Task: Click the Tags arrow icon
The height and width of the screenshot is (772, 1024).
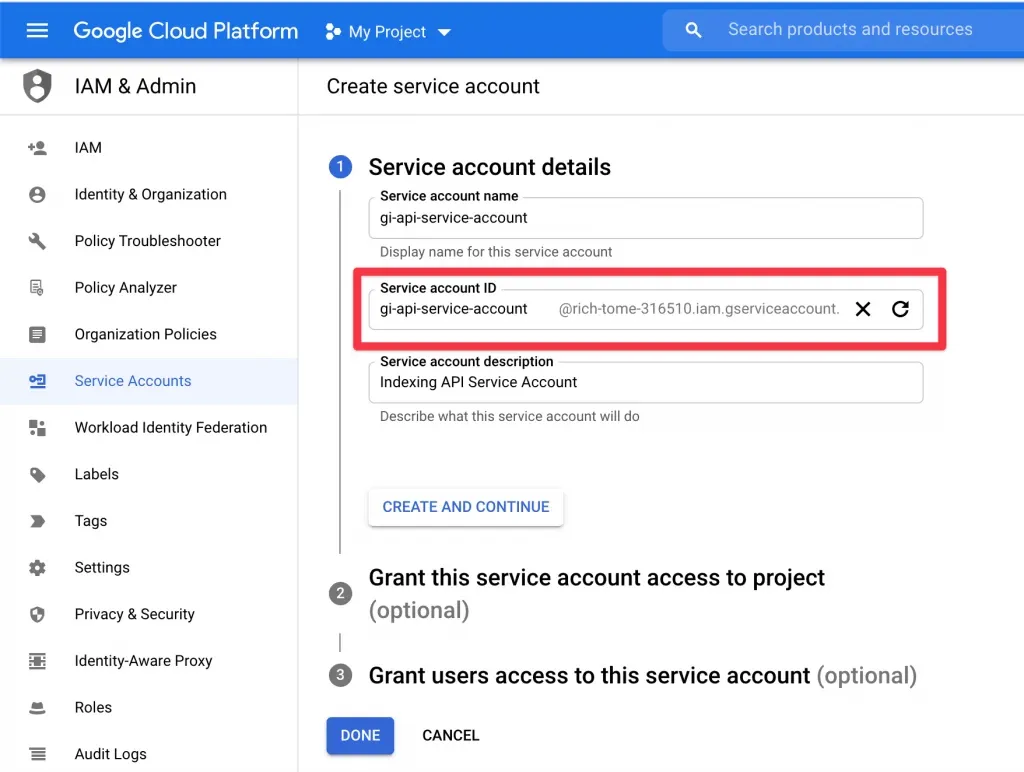Action: coord(37,521)
